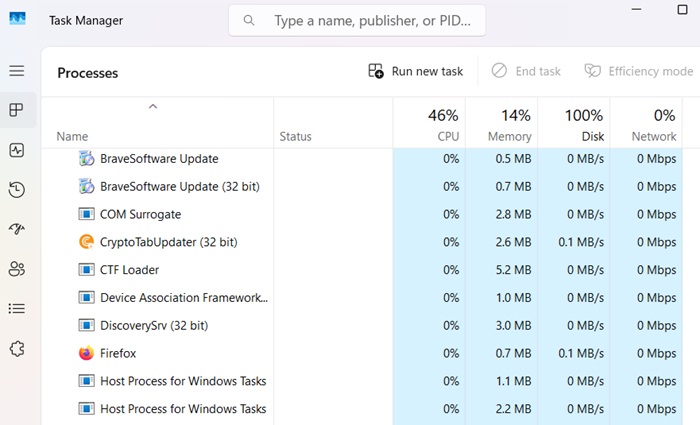
Task: Click CryptoTabUpdater's 0.1 MB/s disk value
Action: [581, 242]
